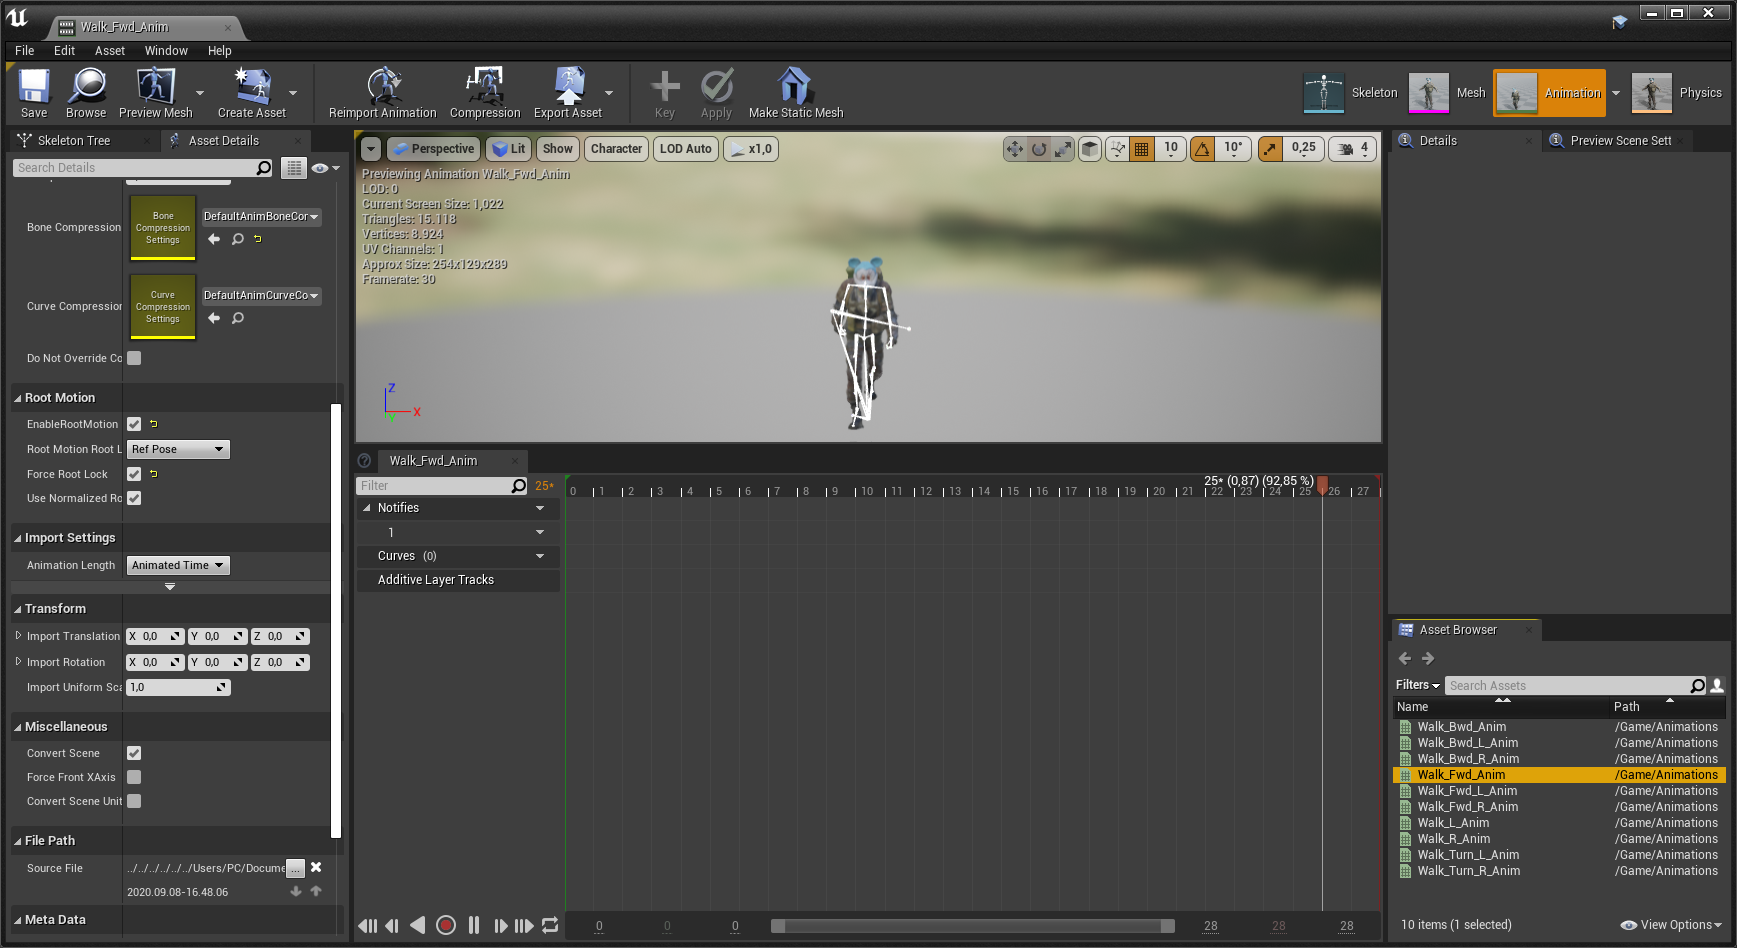The width and height of the screenshot is (1737, 948).
Task: Open Animation Length dropdown
Action: click(x=178, y=565)
